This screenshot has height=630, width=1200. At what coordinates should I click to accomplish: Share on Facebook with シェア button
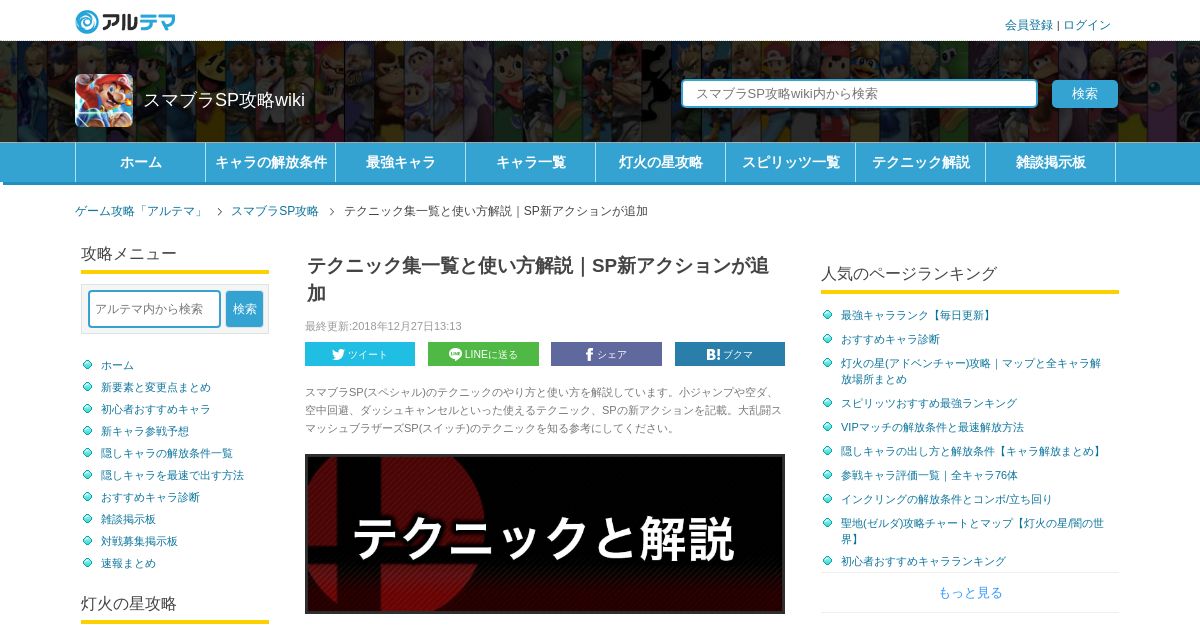[606, 354]
